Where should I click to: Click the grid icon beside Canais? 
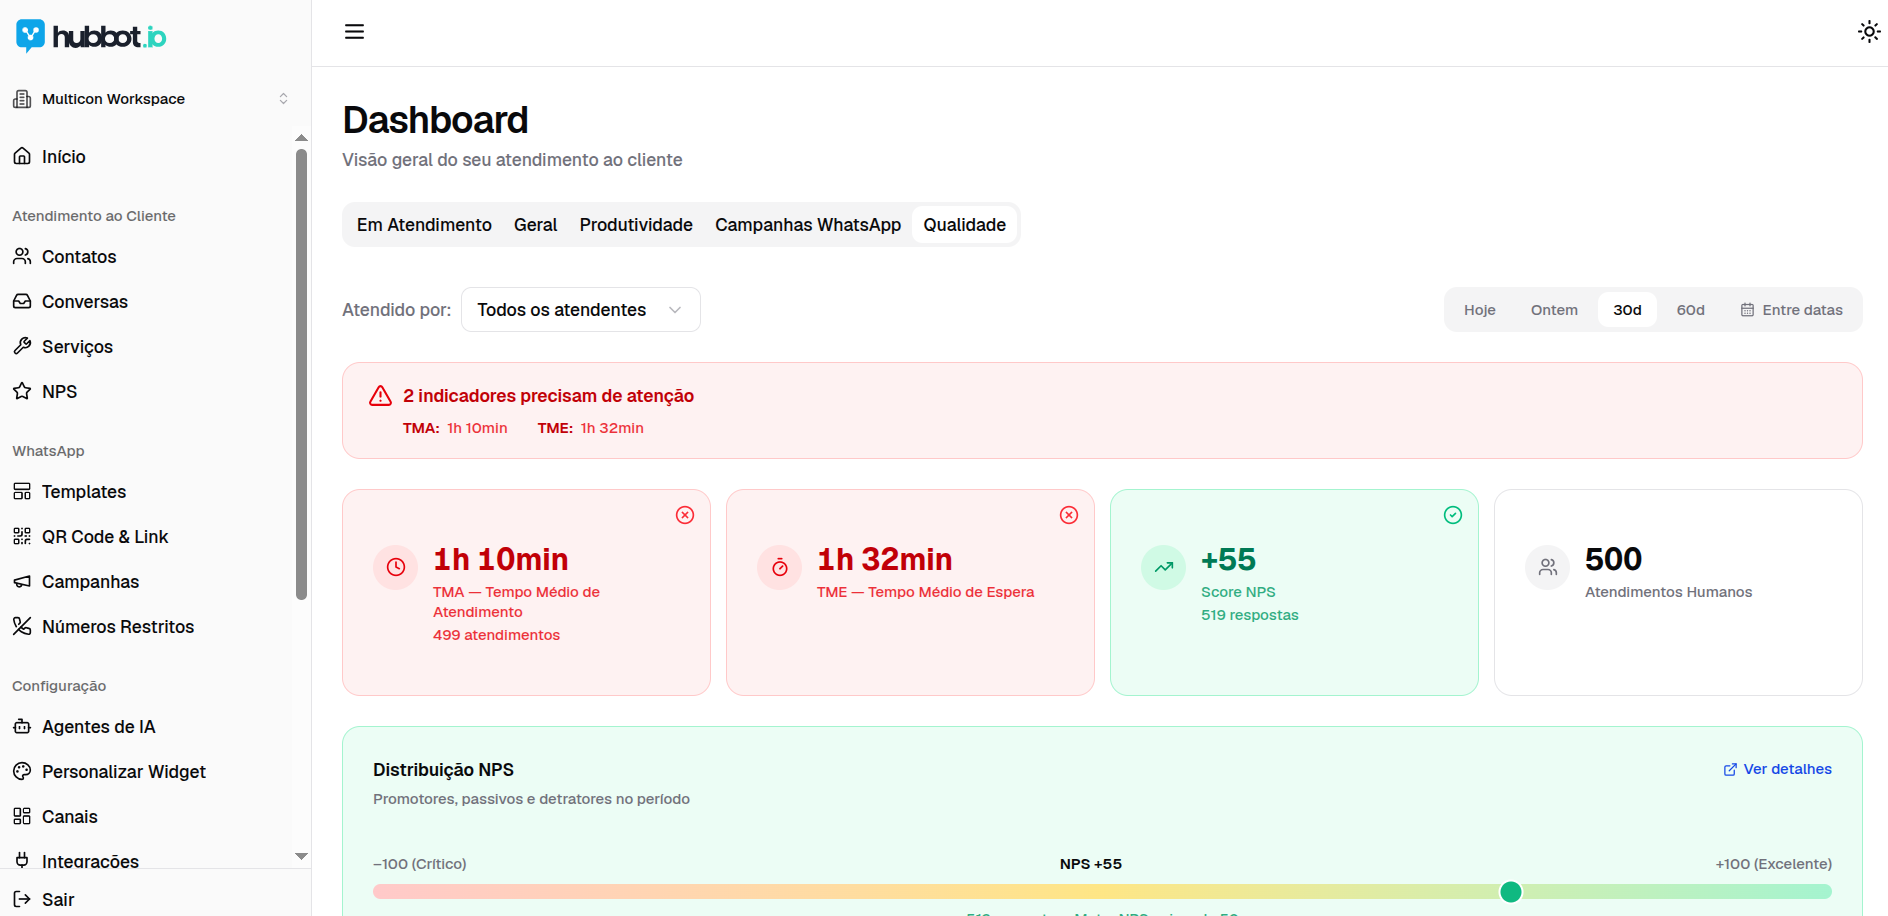[x=22, y=816]
